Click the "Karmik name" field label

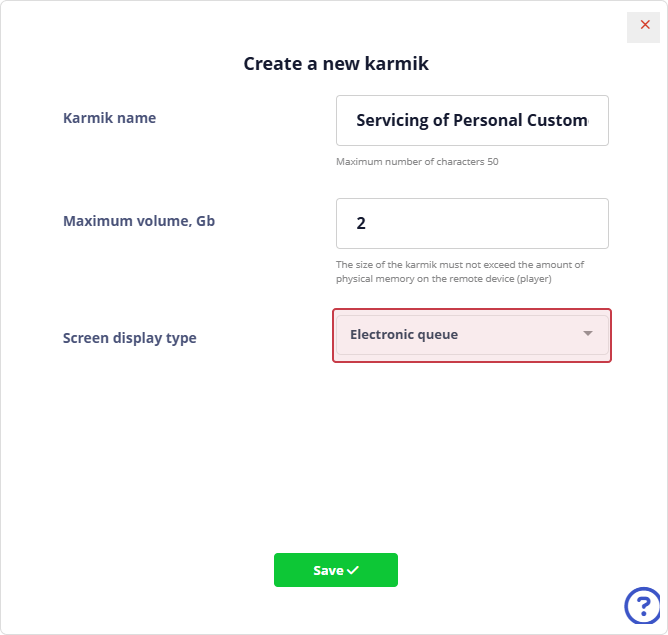(x=110, y=118)
